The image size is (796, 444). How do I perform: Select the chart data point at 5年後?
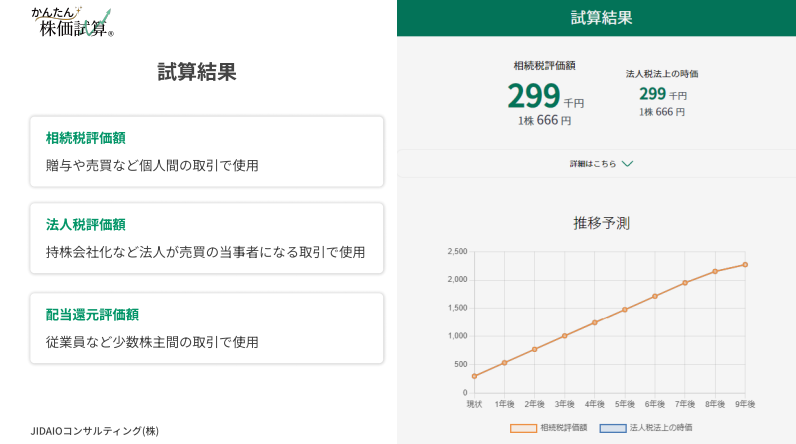tap(625, 310)
